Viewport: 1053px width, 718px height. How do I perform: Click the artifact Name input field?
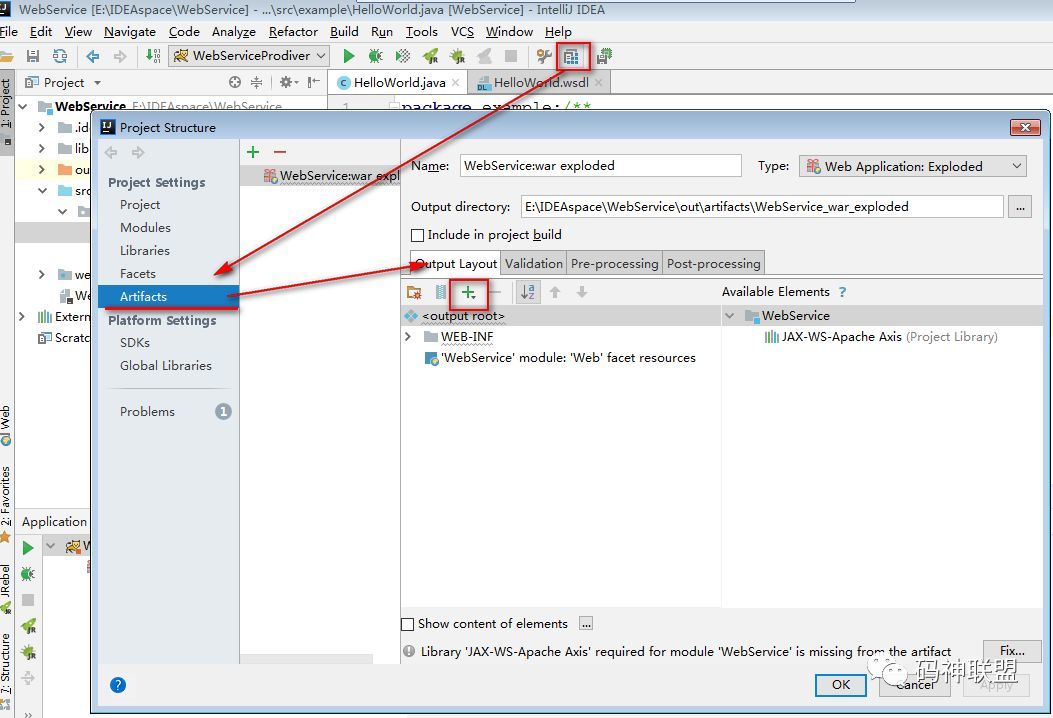point(600,166)
